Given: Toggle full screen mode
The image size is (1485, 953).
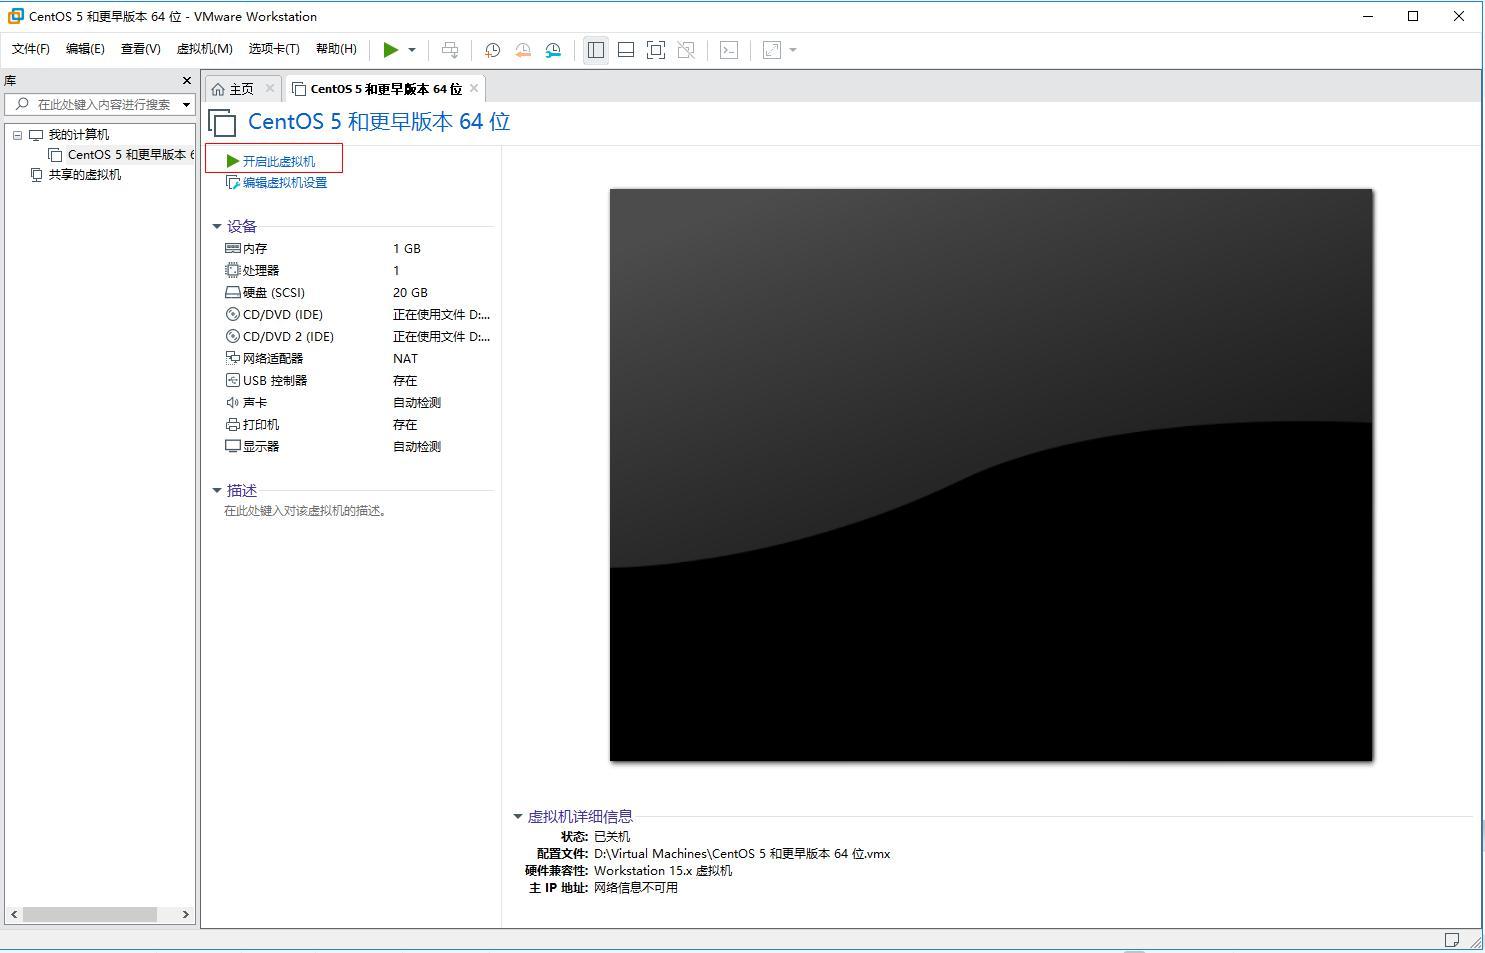Looking at the screenshot, I should tap(656, 49).
